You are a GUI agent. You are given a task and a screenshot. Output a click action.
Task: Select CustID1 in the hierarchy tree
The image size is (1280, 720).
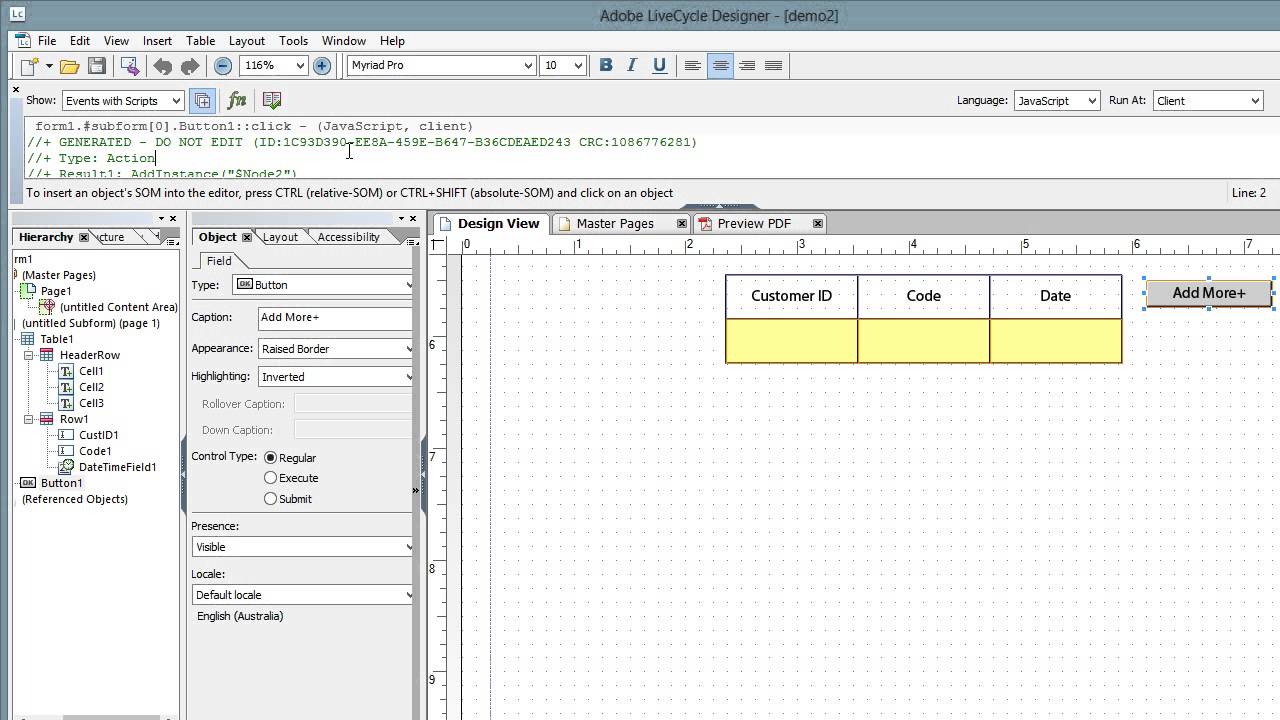coord(98,435)
